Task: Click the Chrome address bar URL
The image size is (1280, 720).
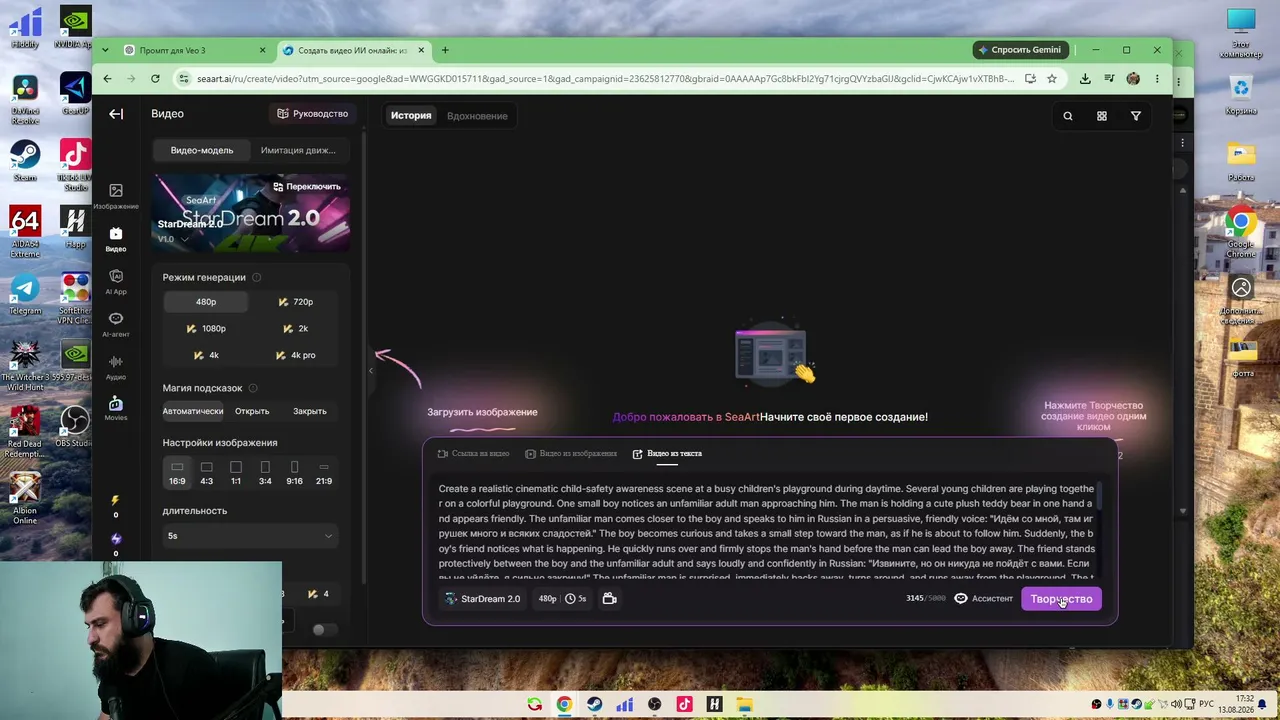Action: 605,79
